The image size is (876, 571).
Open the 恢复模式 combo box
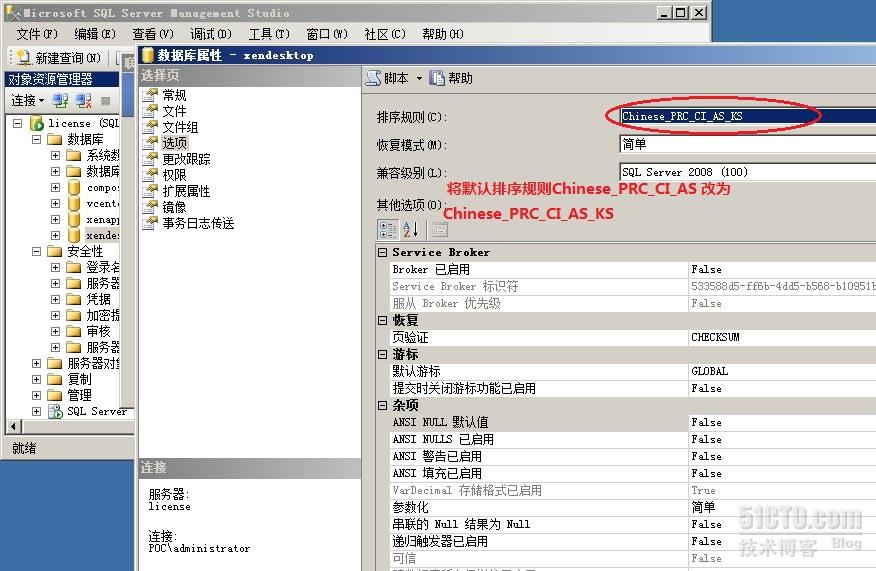[748, 144]
